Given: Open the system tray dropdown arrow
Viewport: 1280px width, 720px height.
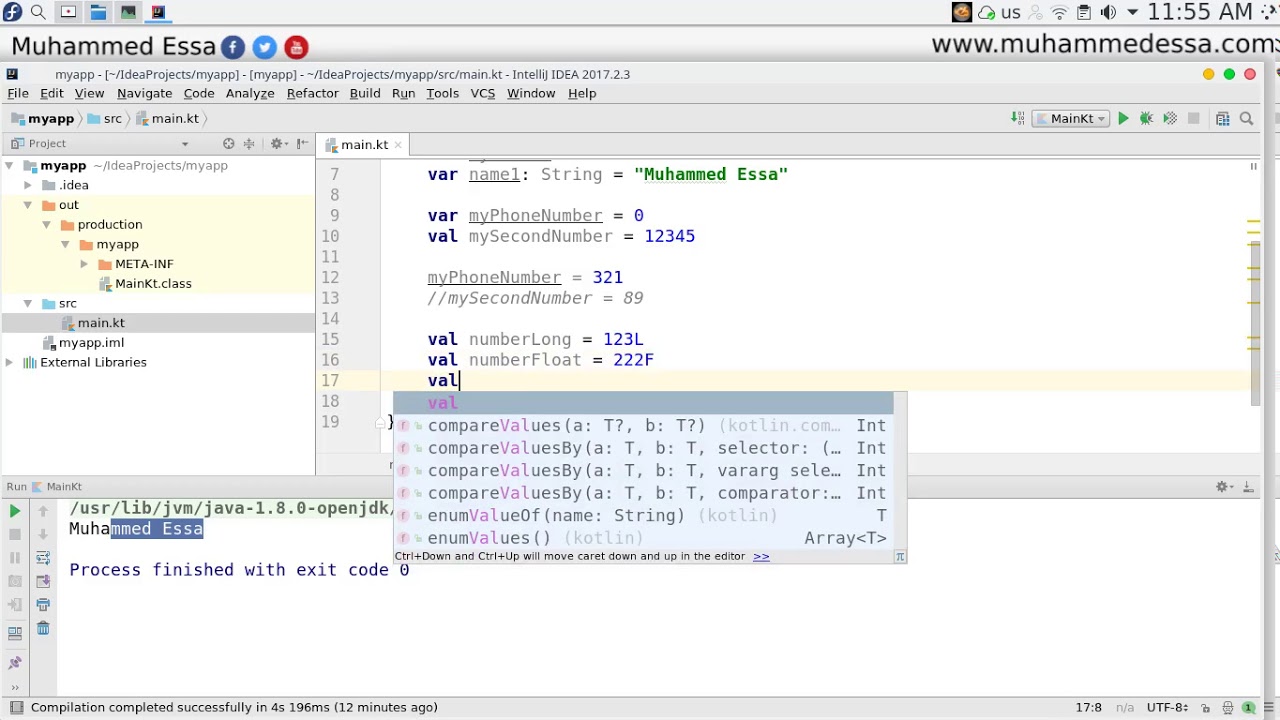Looking at the screenshot, I should (1132, 12).
